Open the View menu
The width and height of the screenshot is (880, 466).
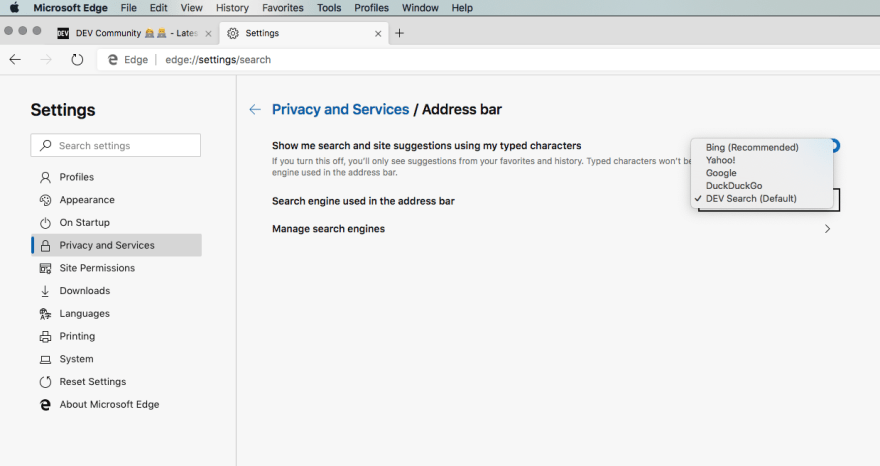point(191,8)
